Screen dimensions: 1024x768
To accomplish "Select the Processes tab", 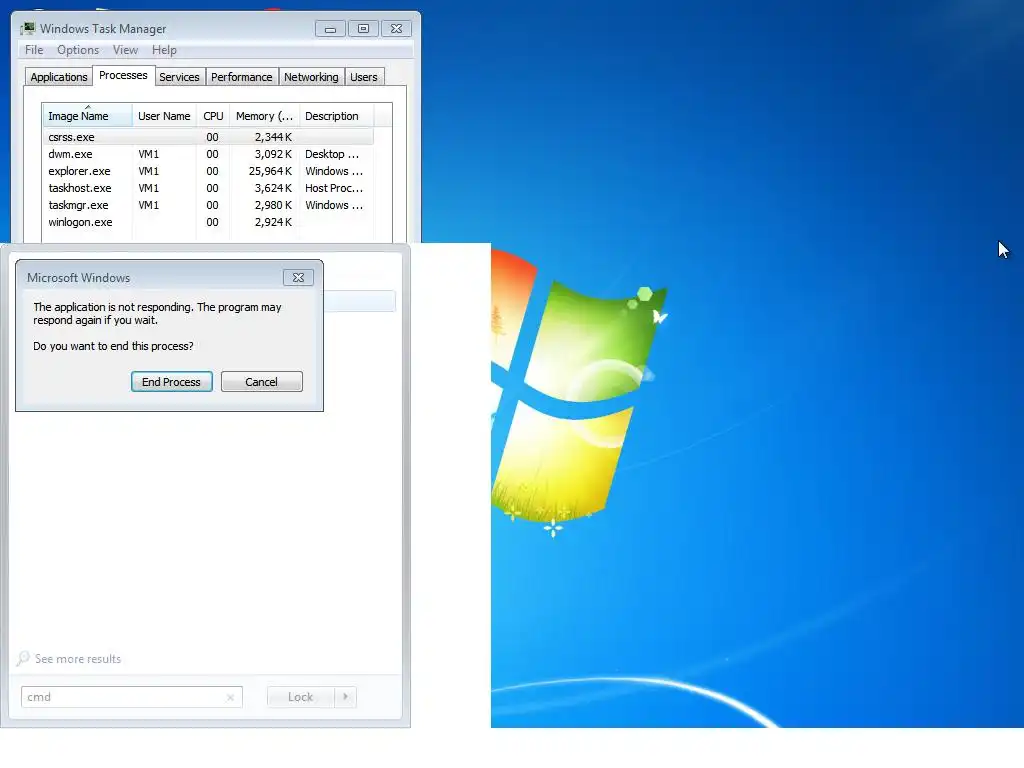I will [123, 75].
